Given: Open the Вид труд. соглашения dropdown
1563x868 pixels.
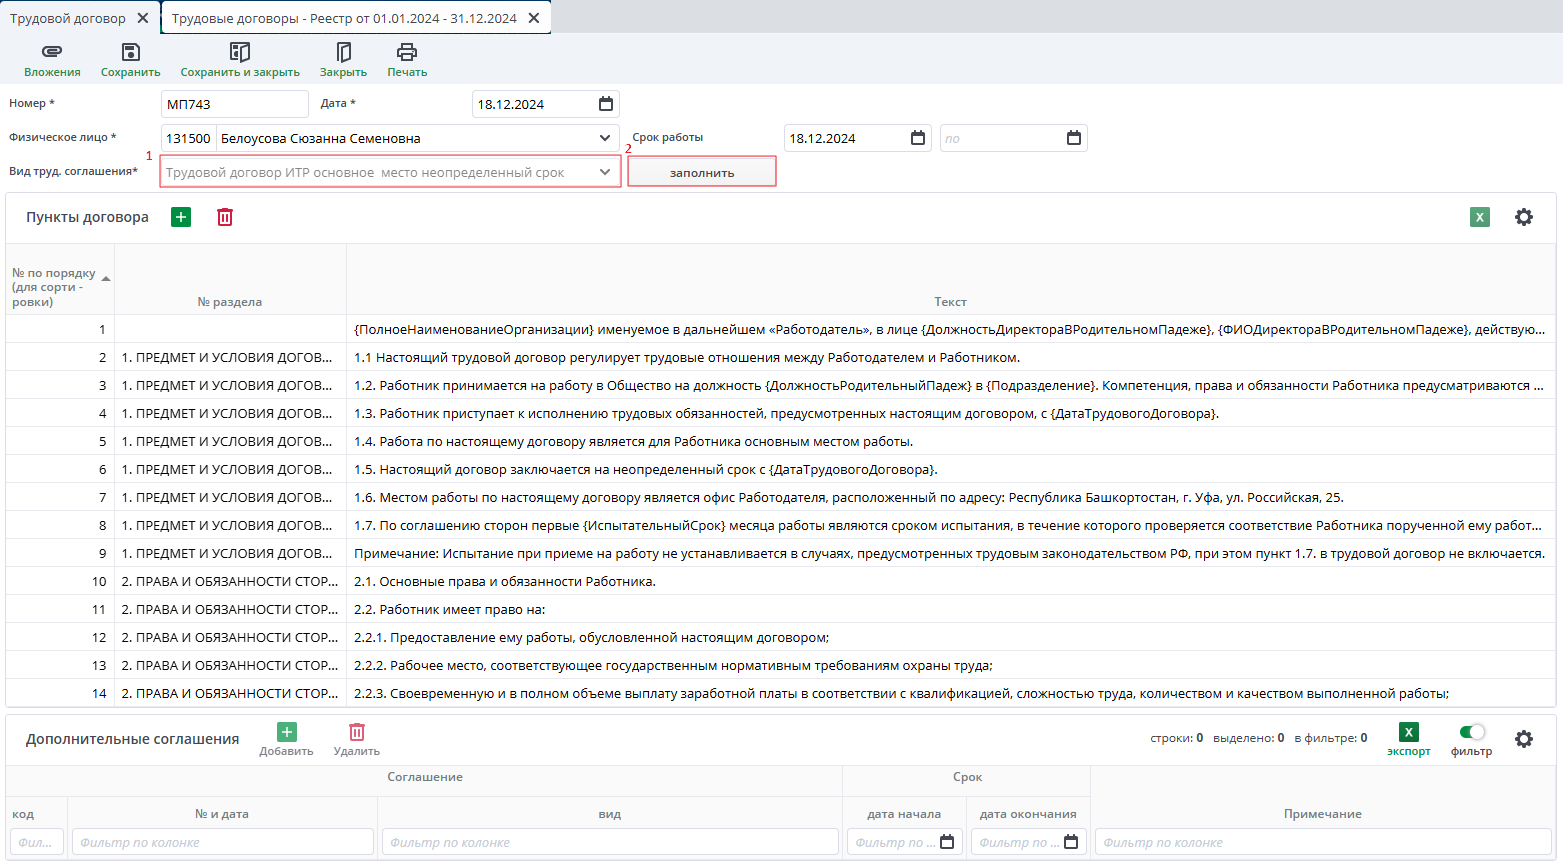Looking at the screenshot, I should pyautogui.click(x=605, y=172).
